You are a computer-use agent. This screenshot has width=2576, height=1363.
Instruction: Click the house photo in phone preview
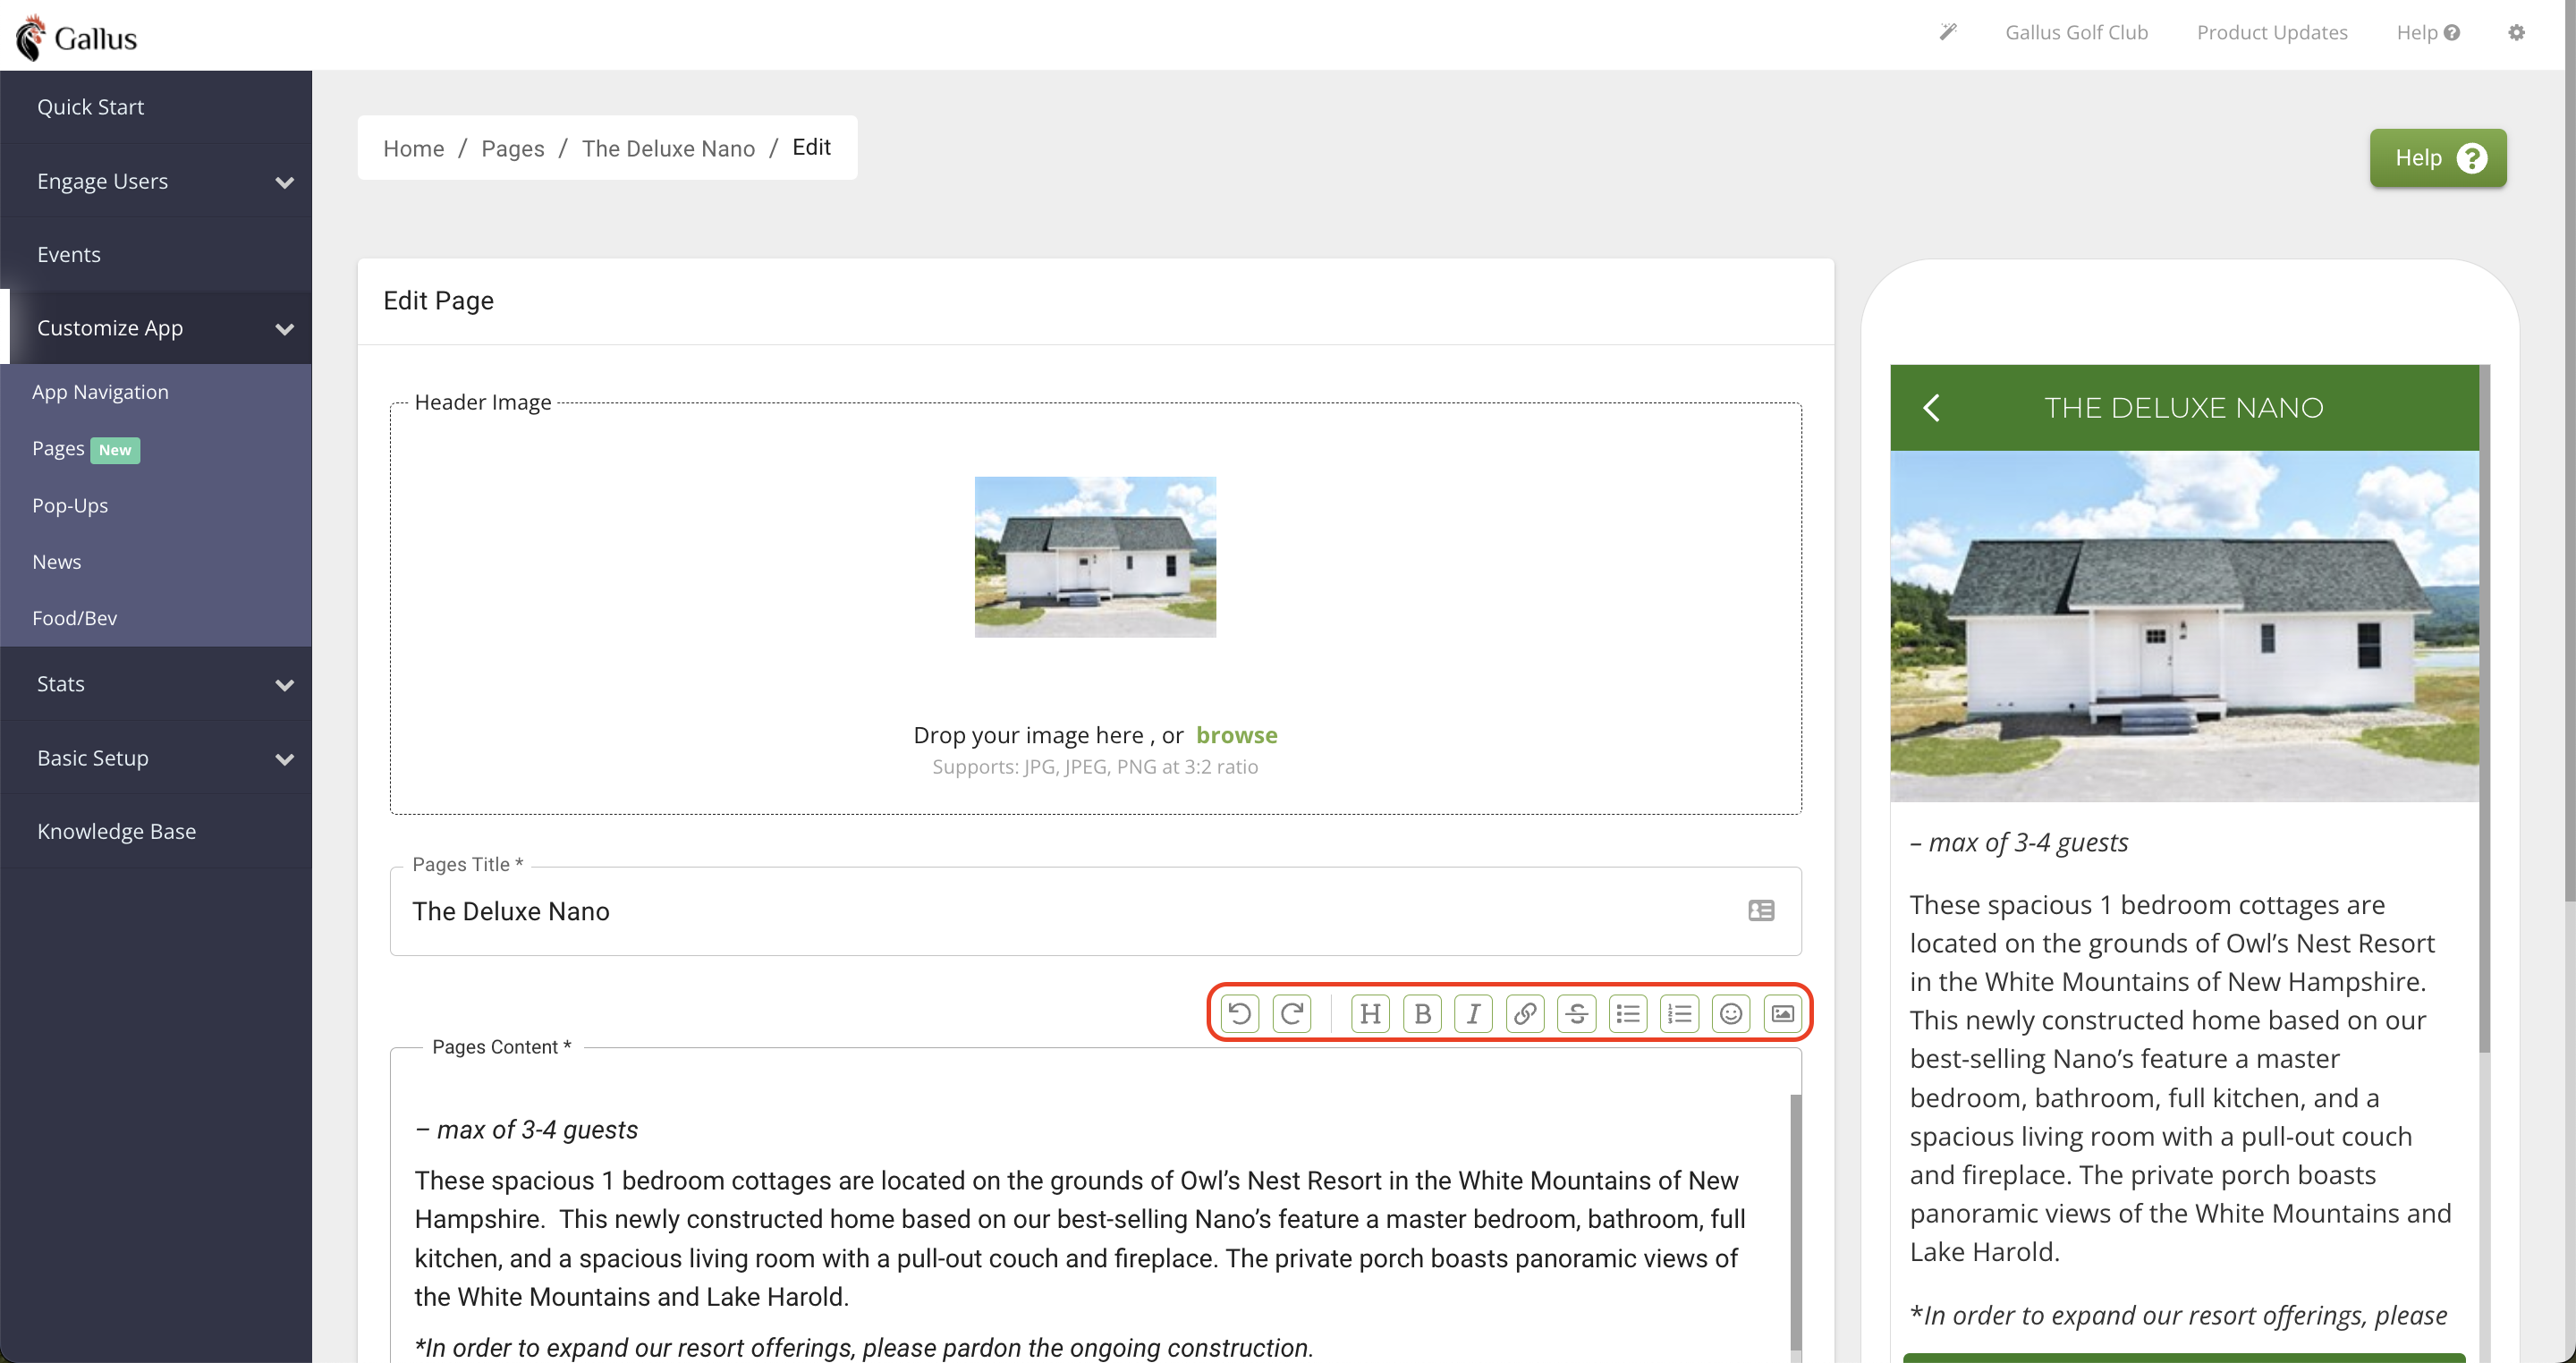pyautogui.click(x=2183, y=626)
